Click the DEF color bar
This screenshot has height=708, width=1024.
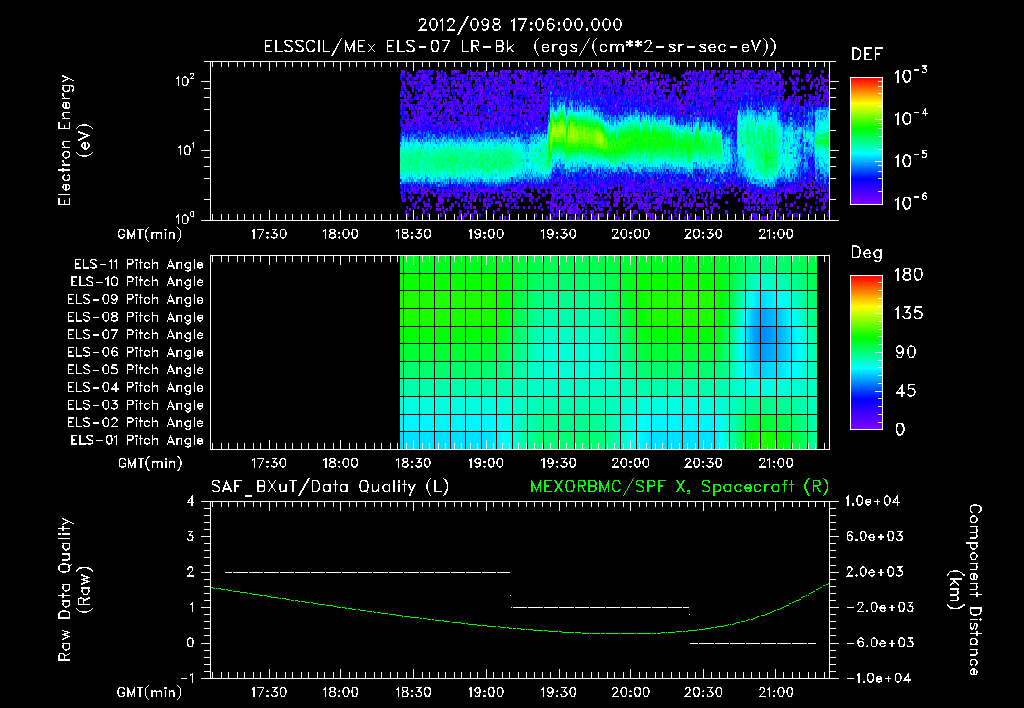[x=866, y=141]
